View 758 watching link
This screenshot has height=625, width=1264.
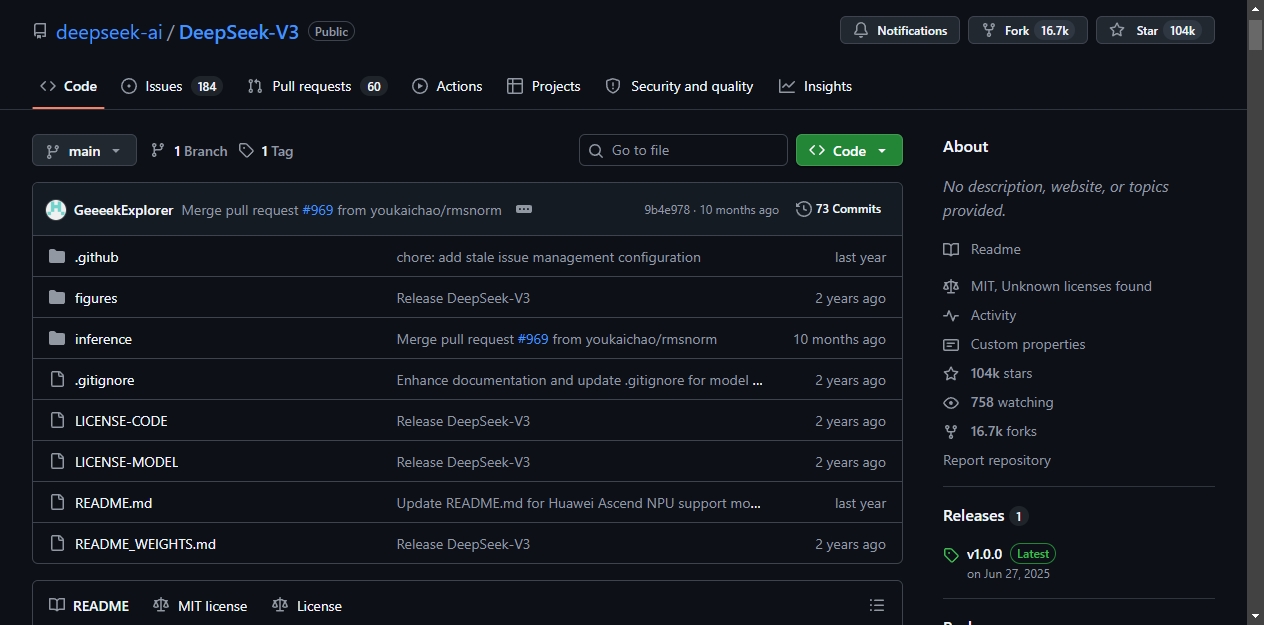pos(998,402)
